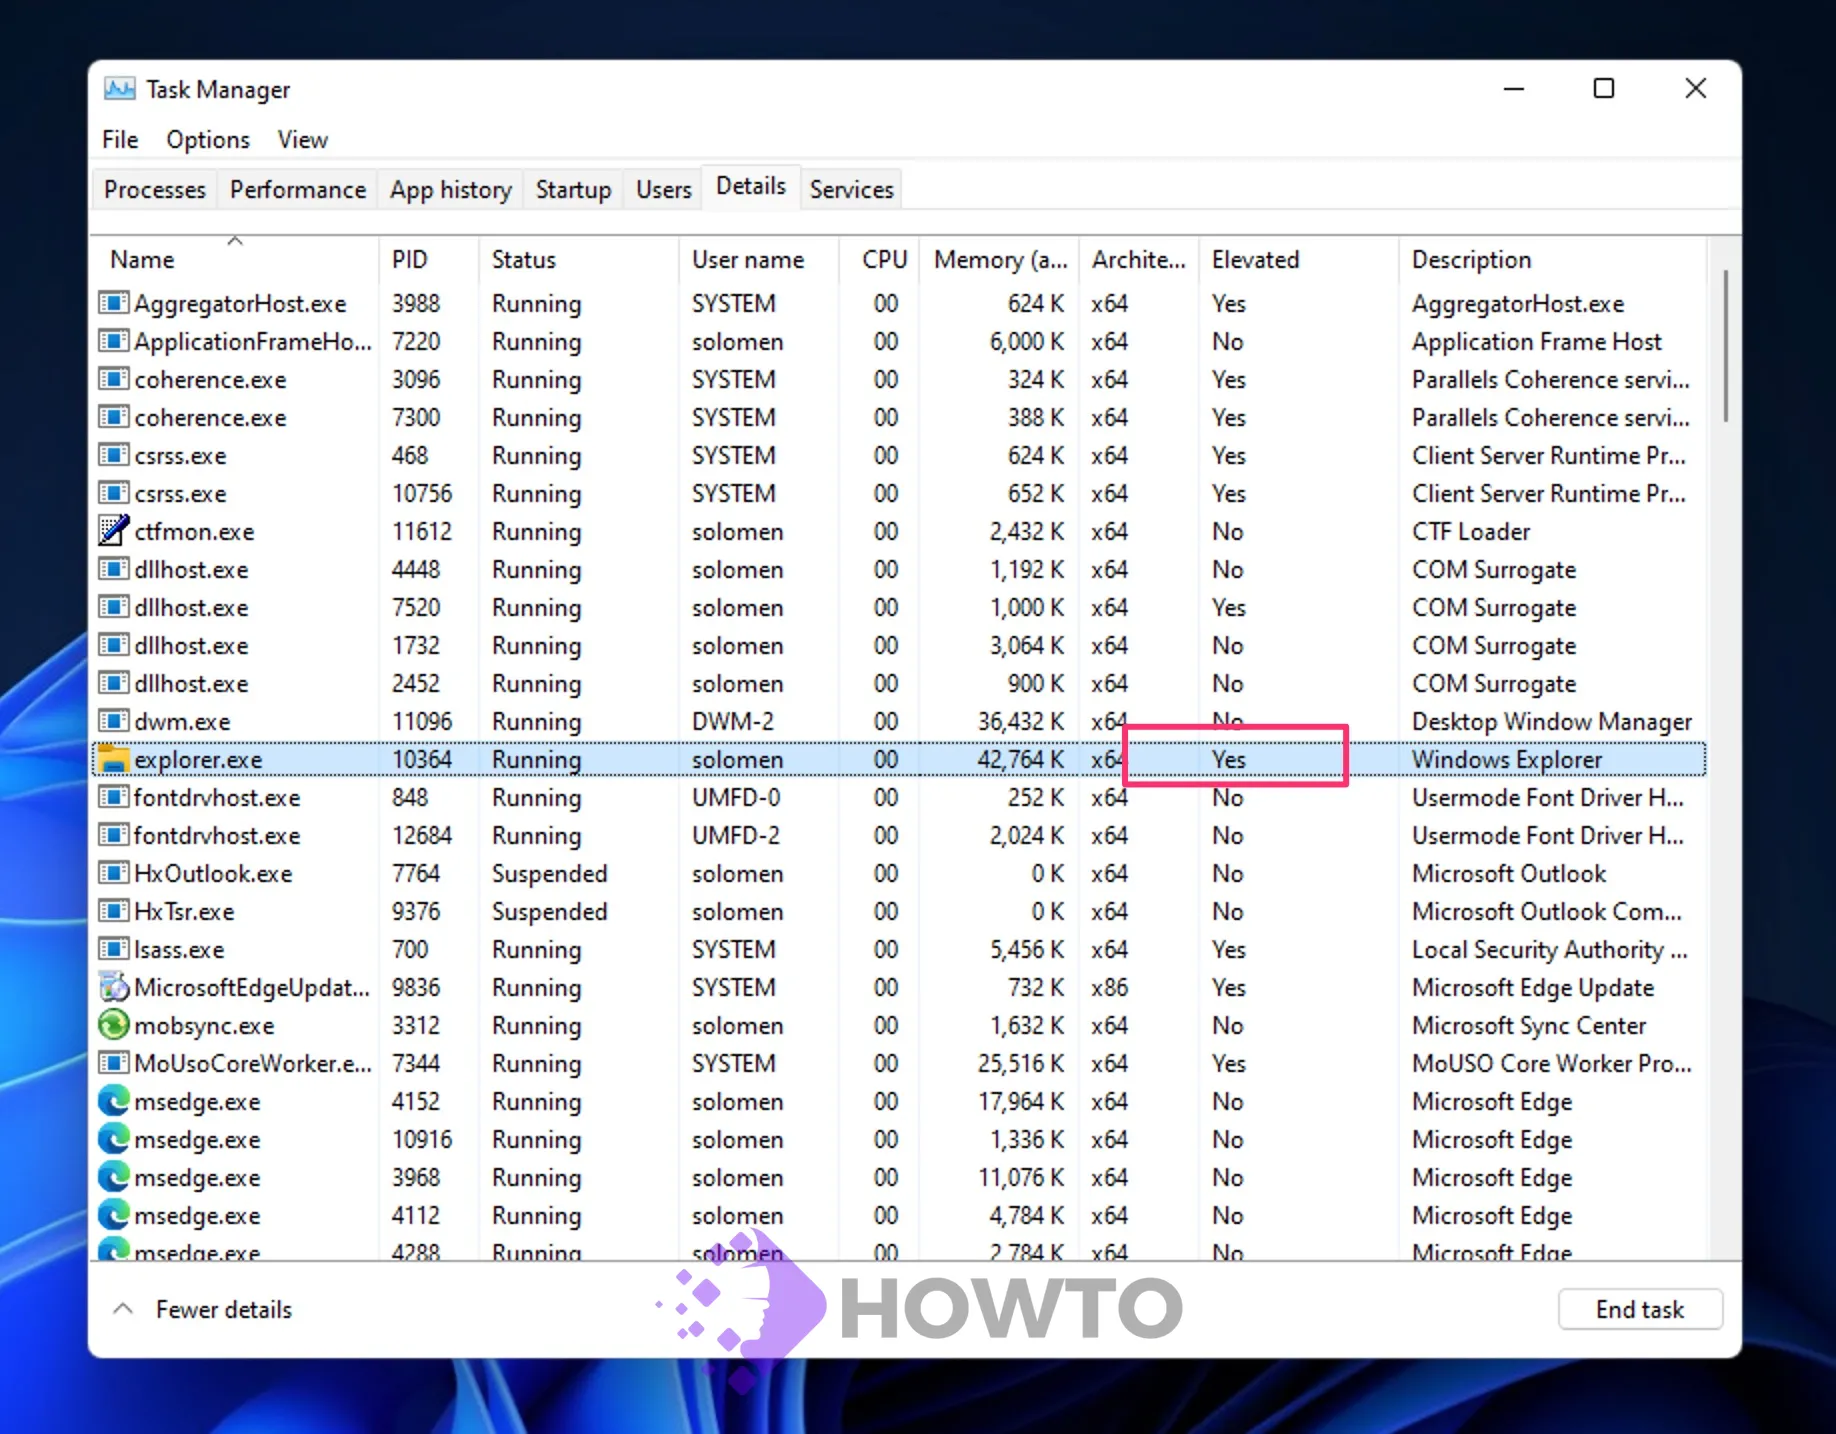Click the MoUsoCoreWorker process icon

113,1062
